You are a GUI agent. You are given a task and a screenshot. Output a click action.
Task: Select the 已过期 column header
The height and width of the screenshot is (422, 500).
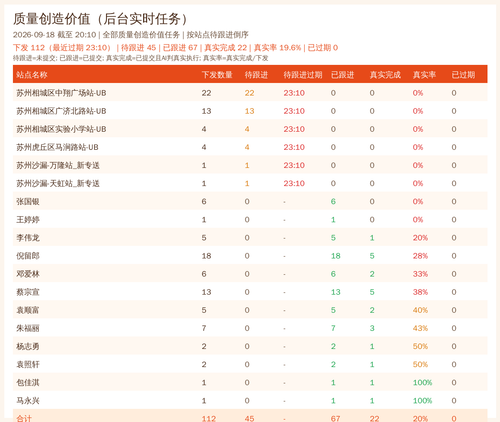pyautogui.click(x=463, y=75)
